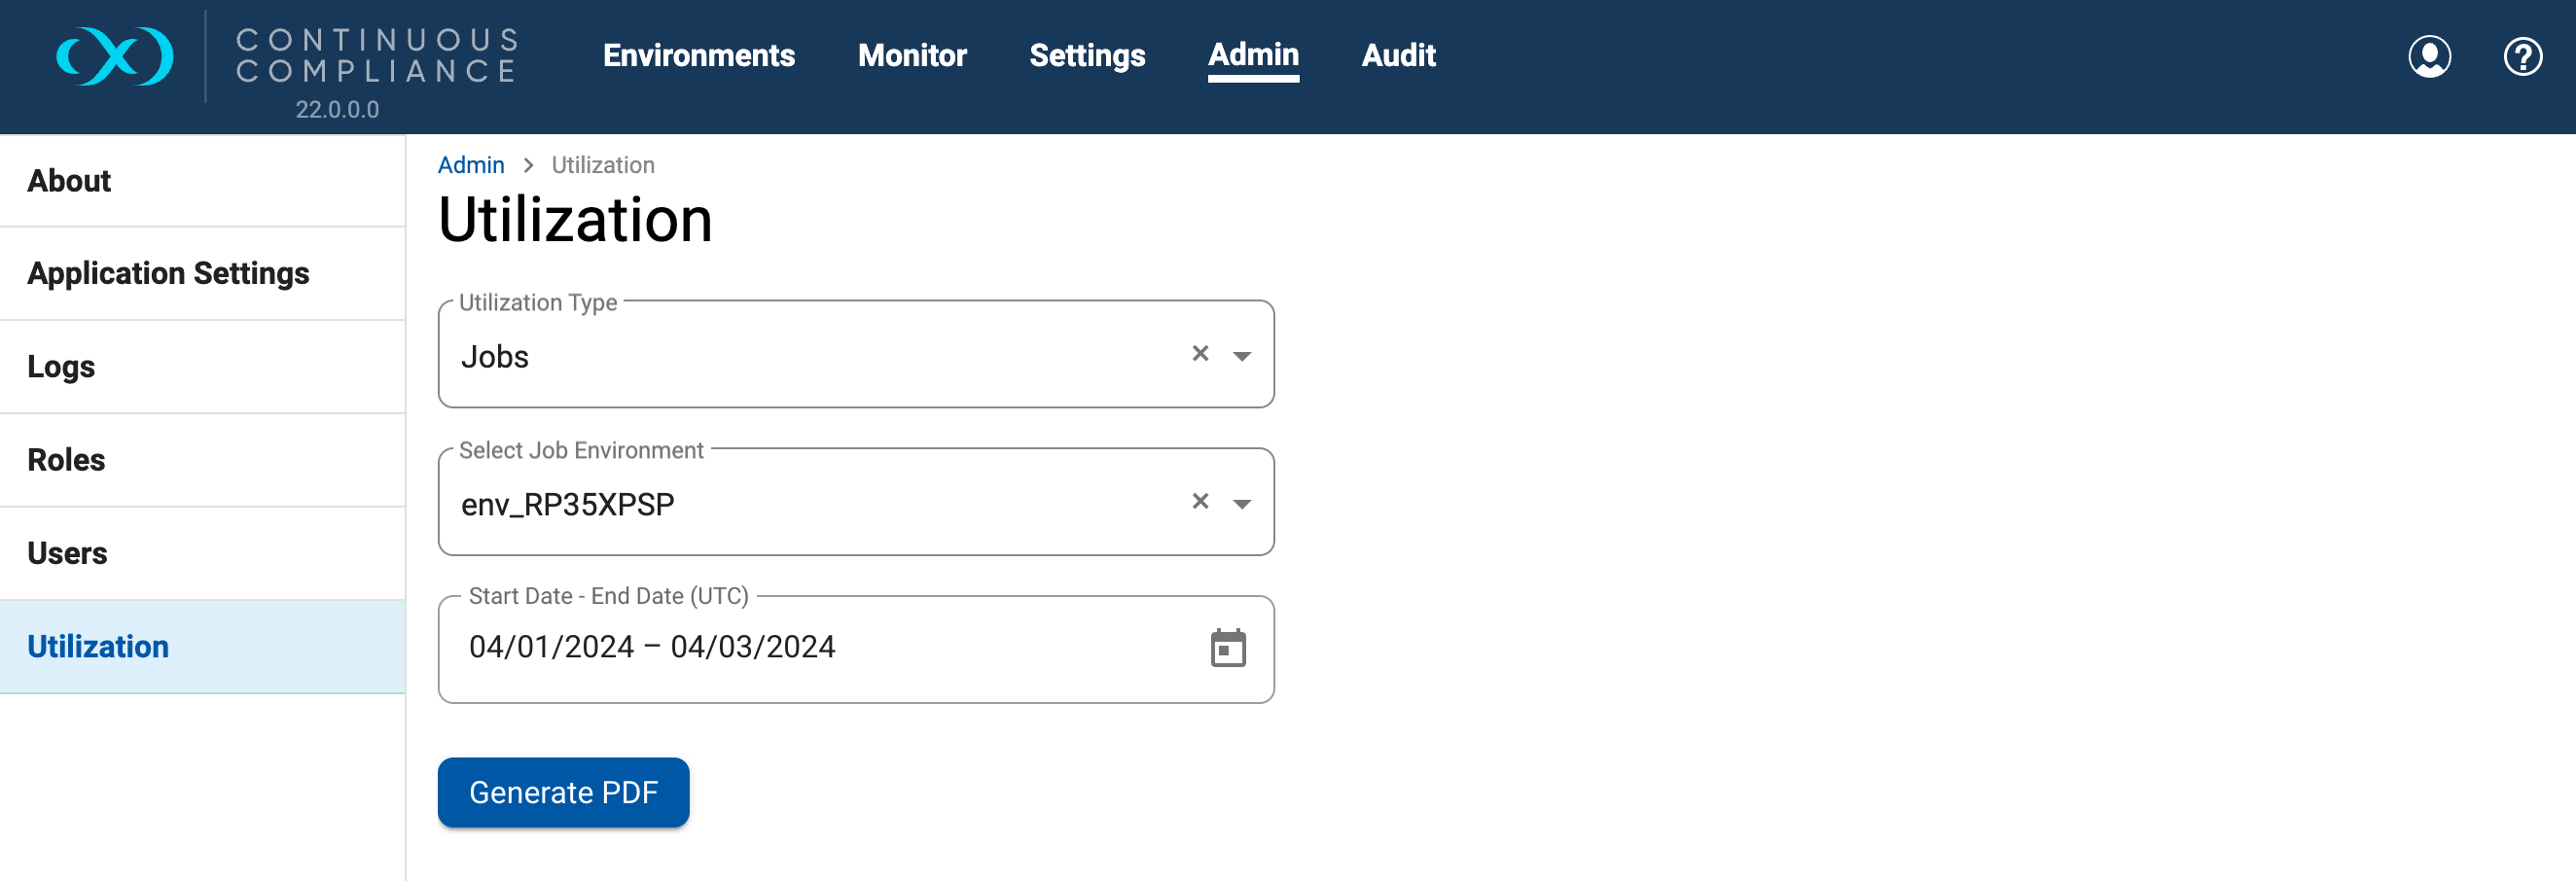
Task: Clear the Utilization Type selection
Action: coord(1200,354)
